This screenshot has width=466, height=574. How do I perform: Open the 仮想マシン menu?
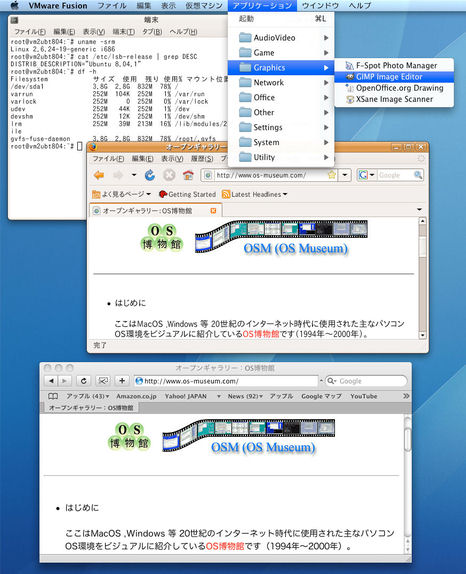(204, 5)
